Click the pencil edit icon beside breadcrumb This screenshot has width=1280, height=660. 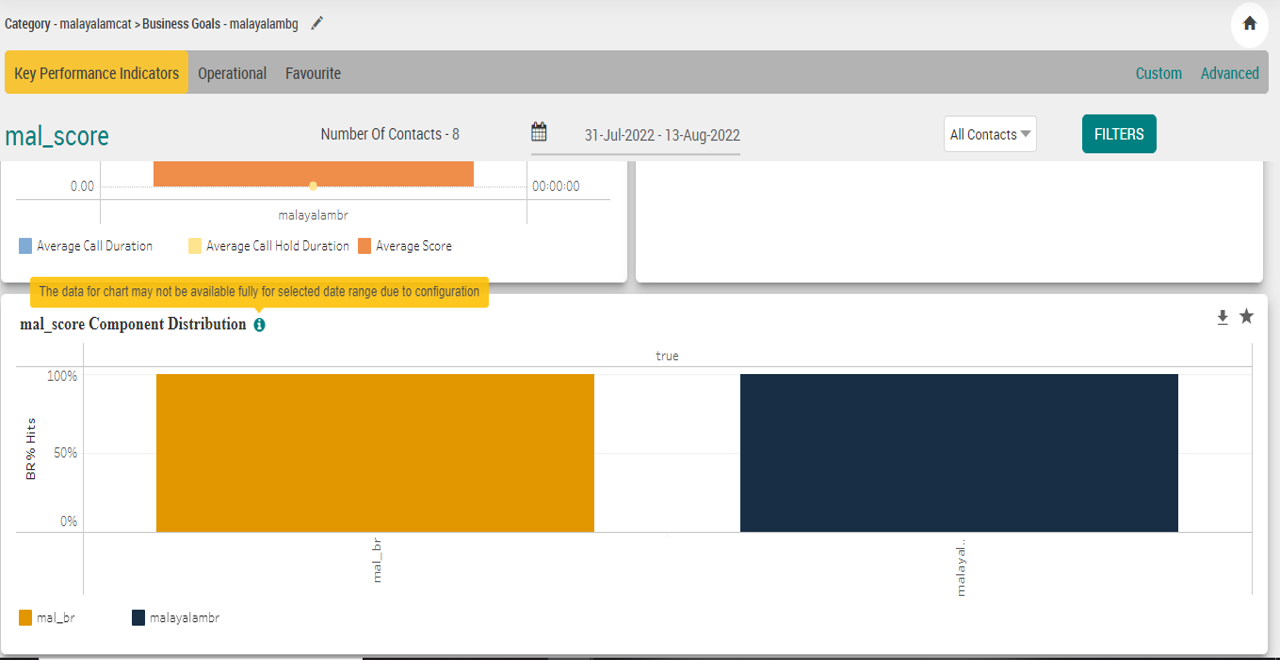[317, 23]
